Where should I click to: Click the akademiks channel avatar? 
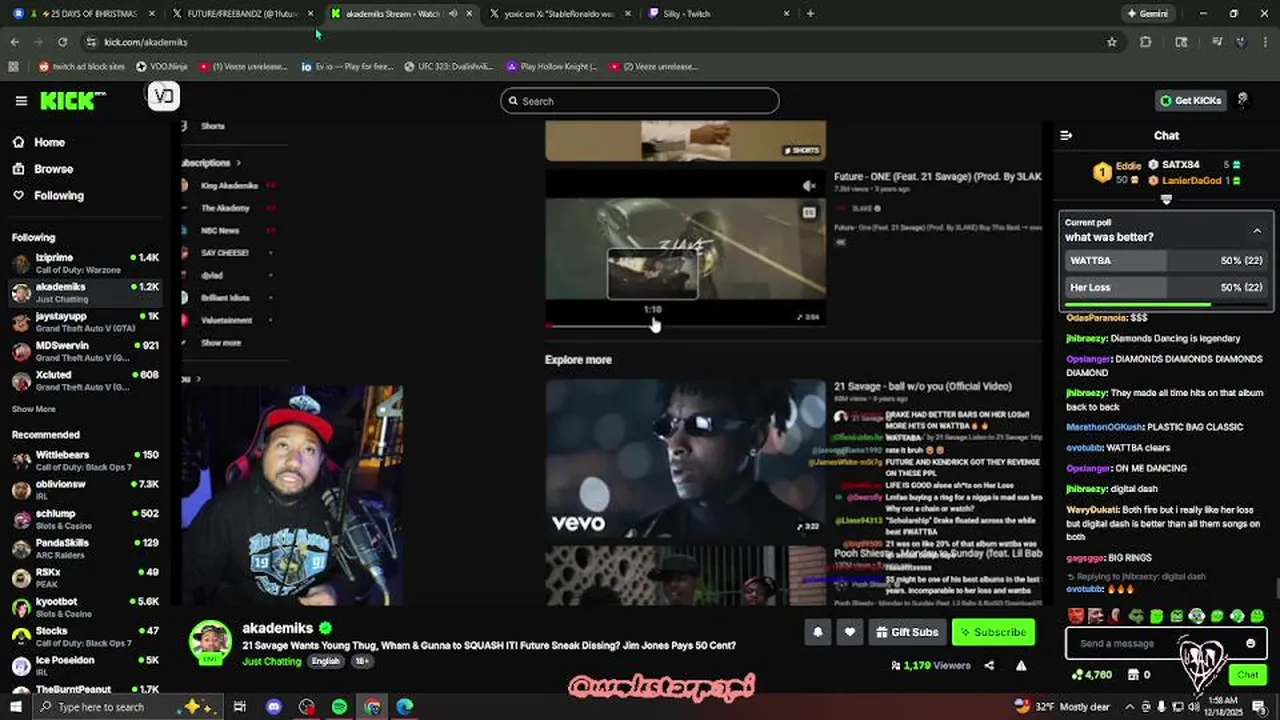tap(211, 642)
